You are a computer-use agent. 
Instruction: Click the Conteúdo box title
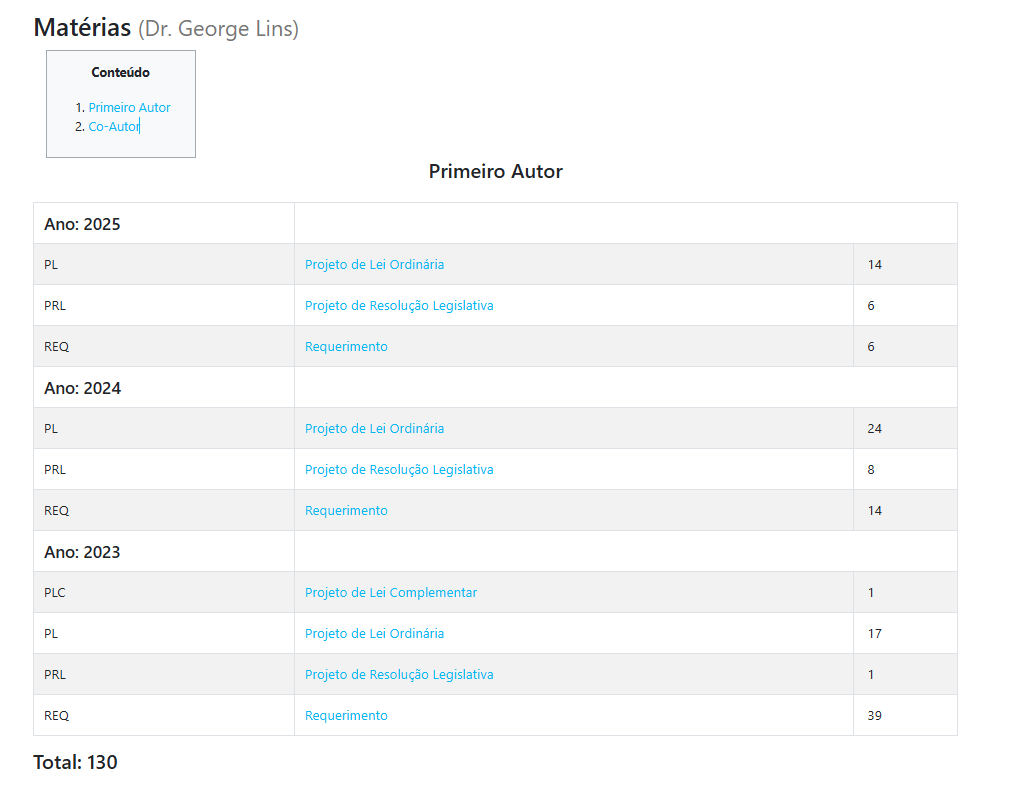click(x=120, y=73)
